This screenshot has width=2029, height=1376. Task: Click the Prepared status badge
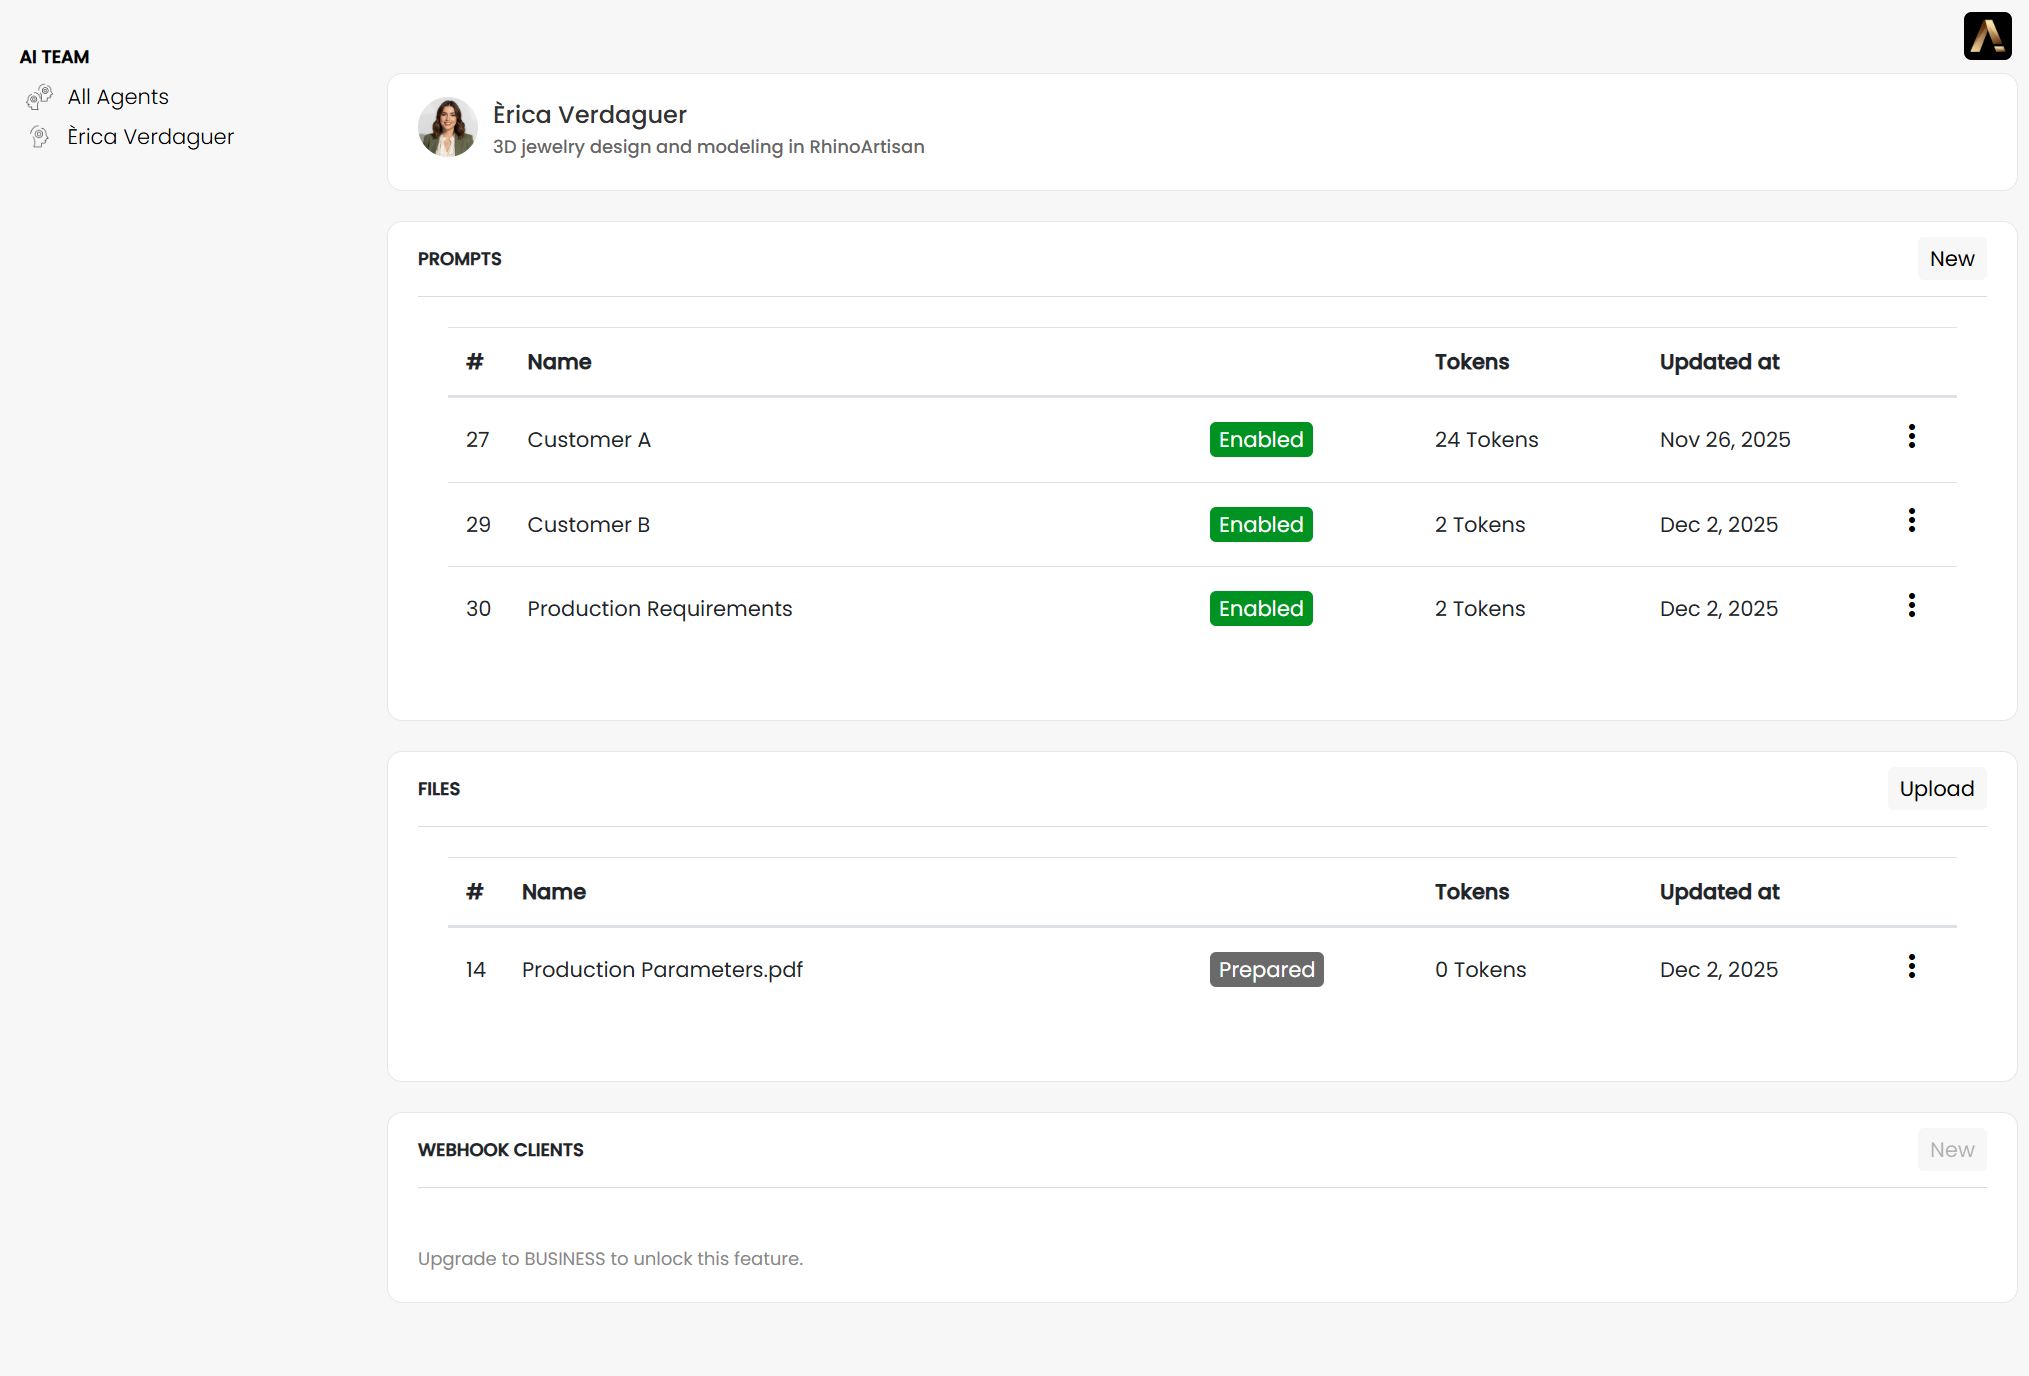click(x=1266, y=970)
